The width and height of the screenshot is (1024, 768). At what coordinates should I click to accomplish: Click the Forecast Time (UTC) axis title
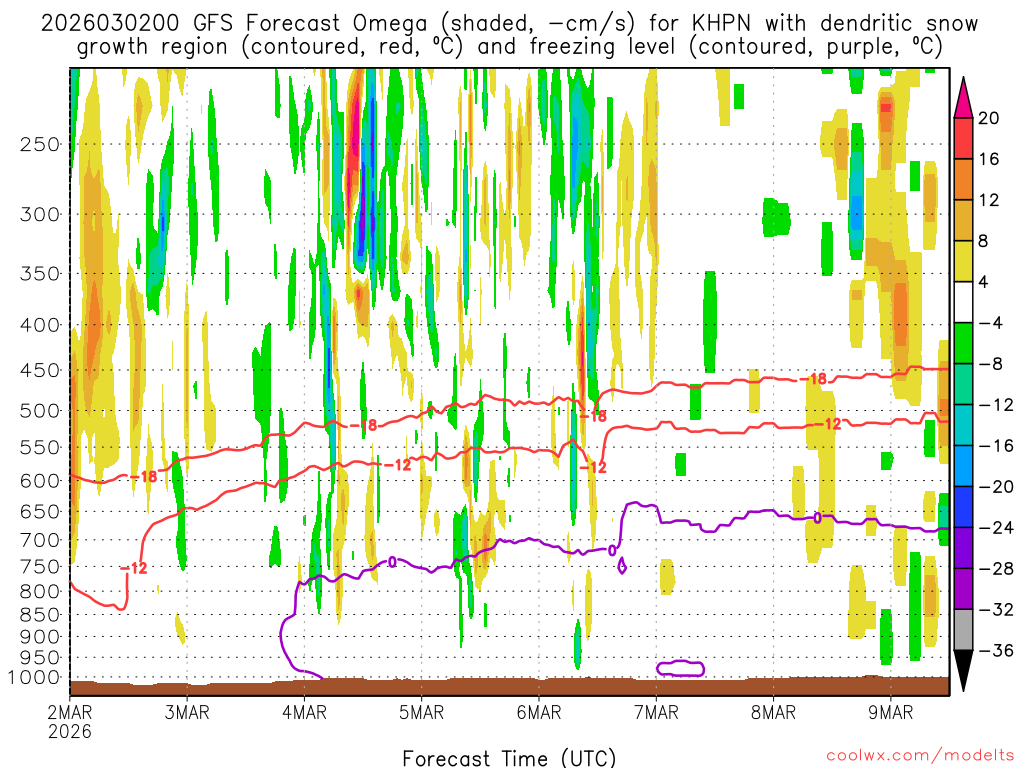click(509, 756)
